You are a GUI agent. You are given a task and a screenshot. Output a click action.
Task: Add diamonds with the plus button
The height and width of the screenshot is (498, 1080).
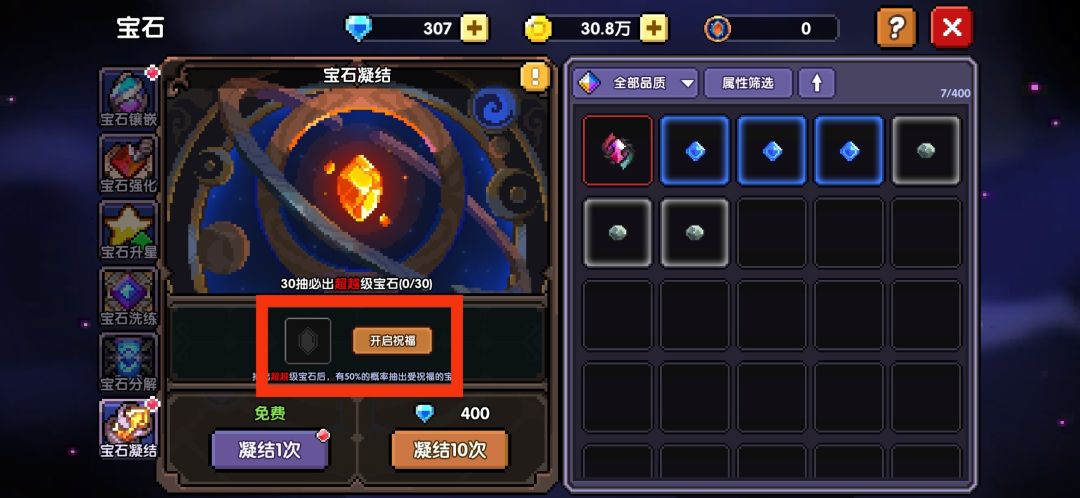[474, 28]
